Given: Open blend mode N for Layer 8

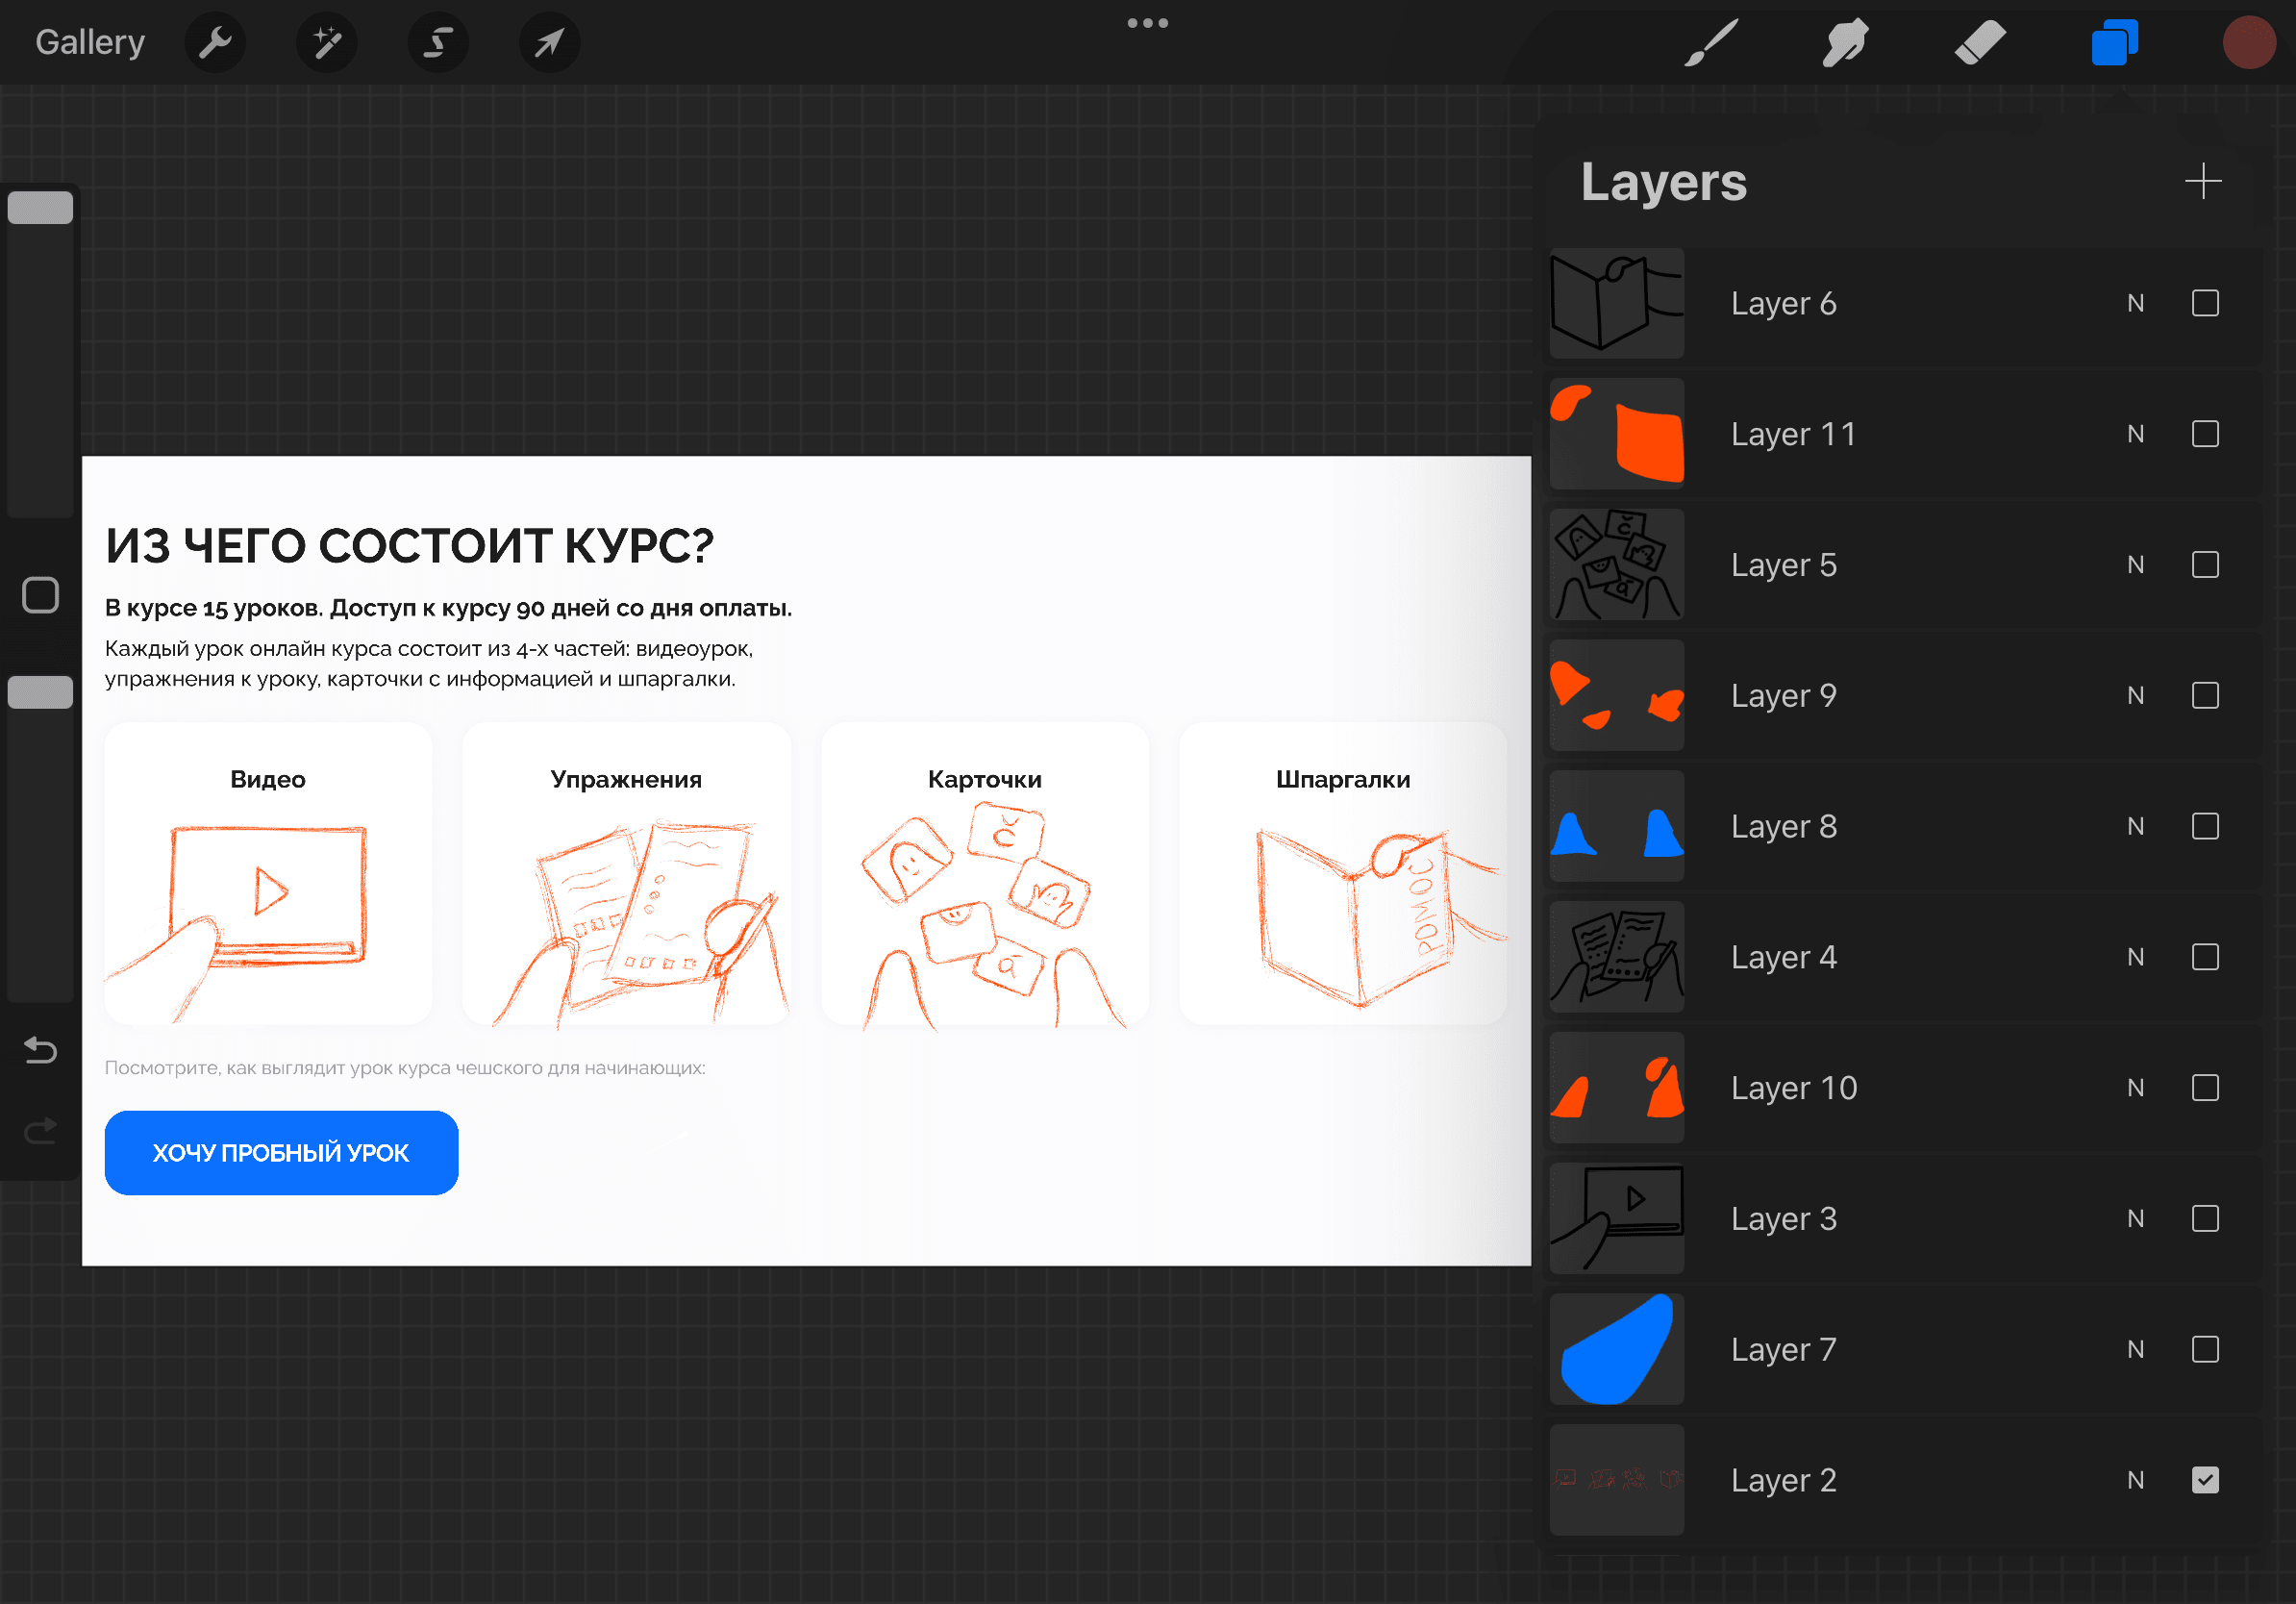Looking at the screenshot, I should click(2135, 826).
